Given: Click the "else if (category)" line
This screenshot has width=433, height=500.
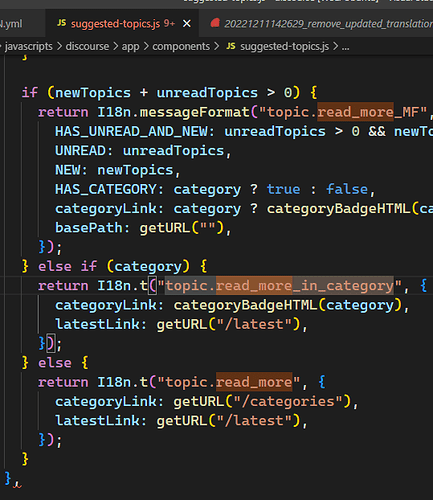Looking at the screenshot, I should coord(115,266).
